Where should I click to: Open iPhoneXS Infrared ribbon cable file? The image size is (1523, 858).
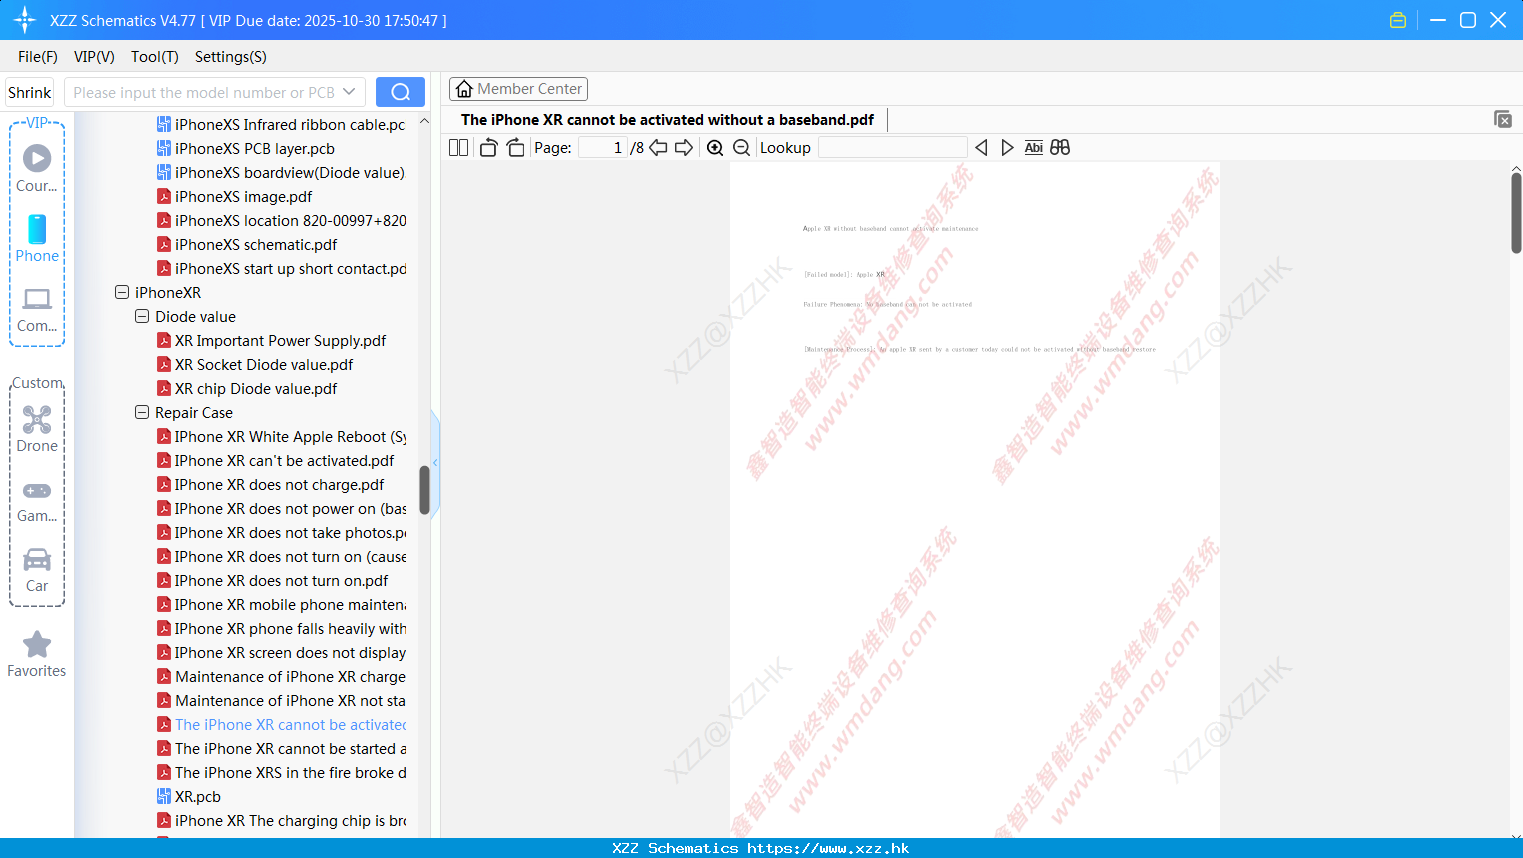coord(290,124)
